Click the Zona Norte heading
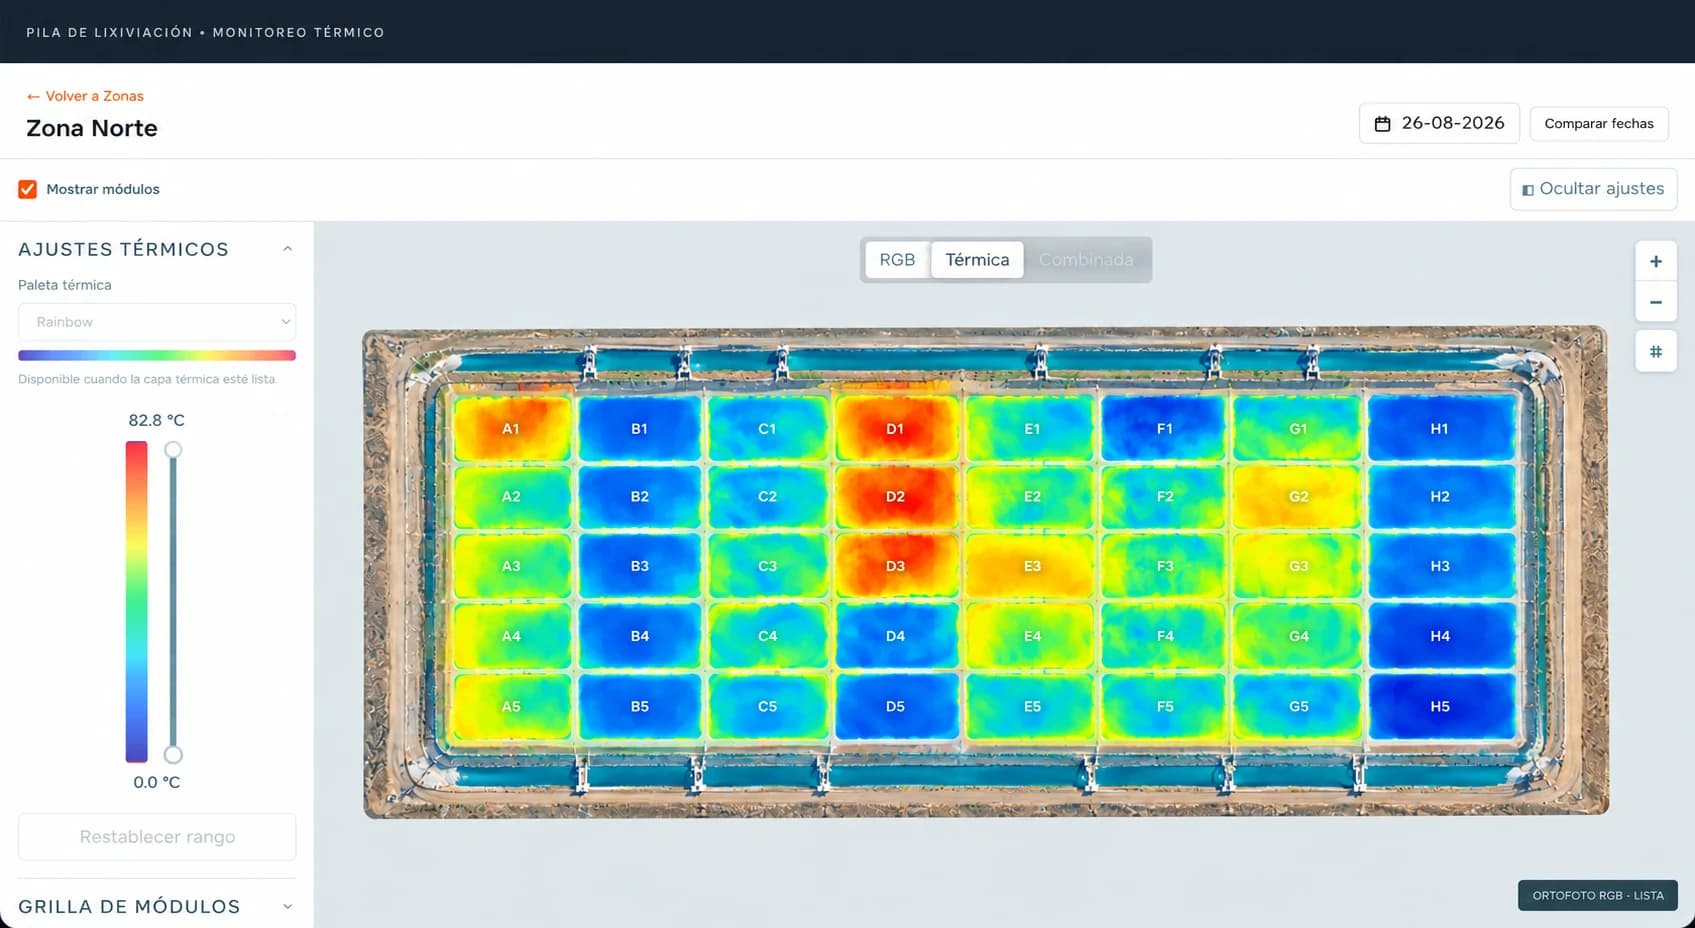The width and height of the screenshot is (1695, 928). tap(92, 128)
